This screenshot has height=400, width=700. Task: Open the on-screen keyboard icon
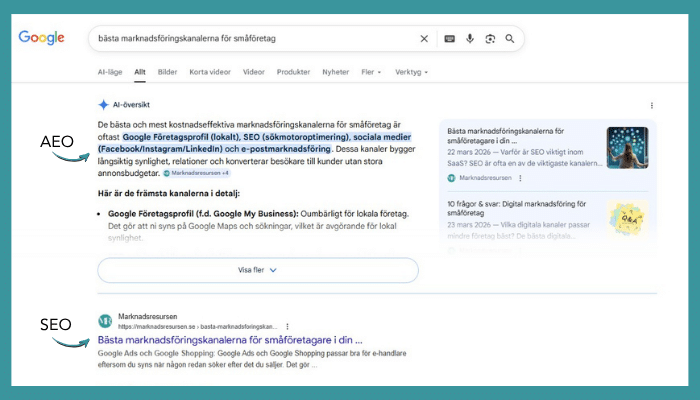(x=450, y=39)
